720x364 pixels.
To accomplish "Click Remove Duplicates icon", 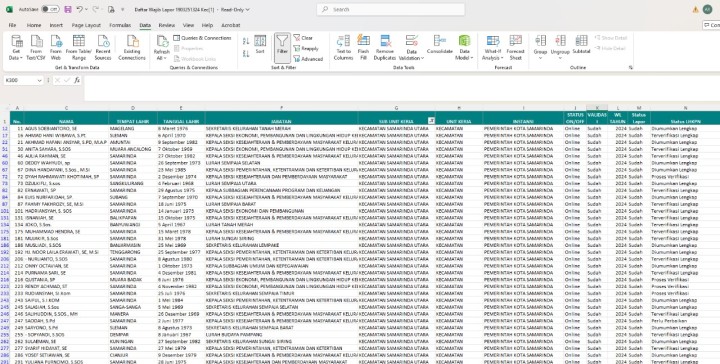I will (385, 48).
